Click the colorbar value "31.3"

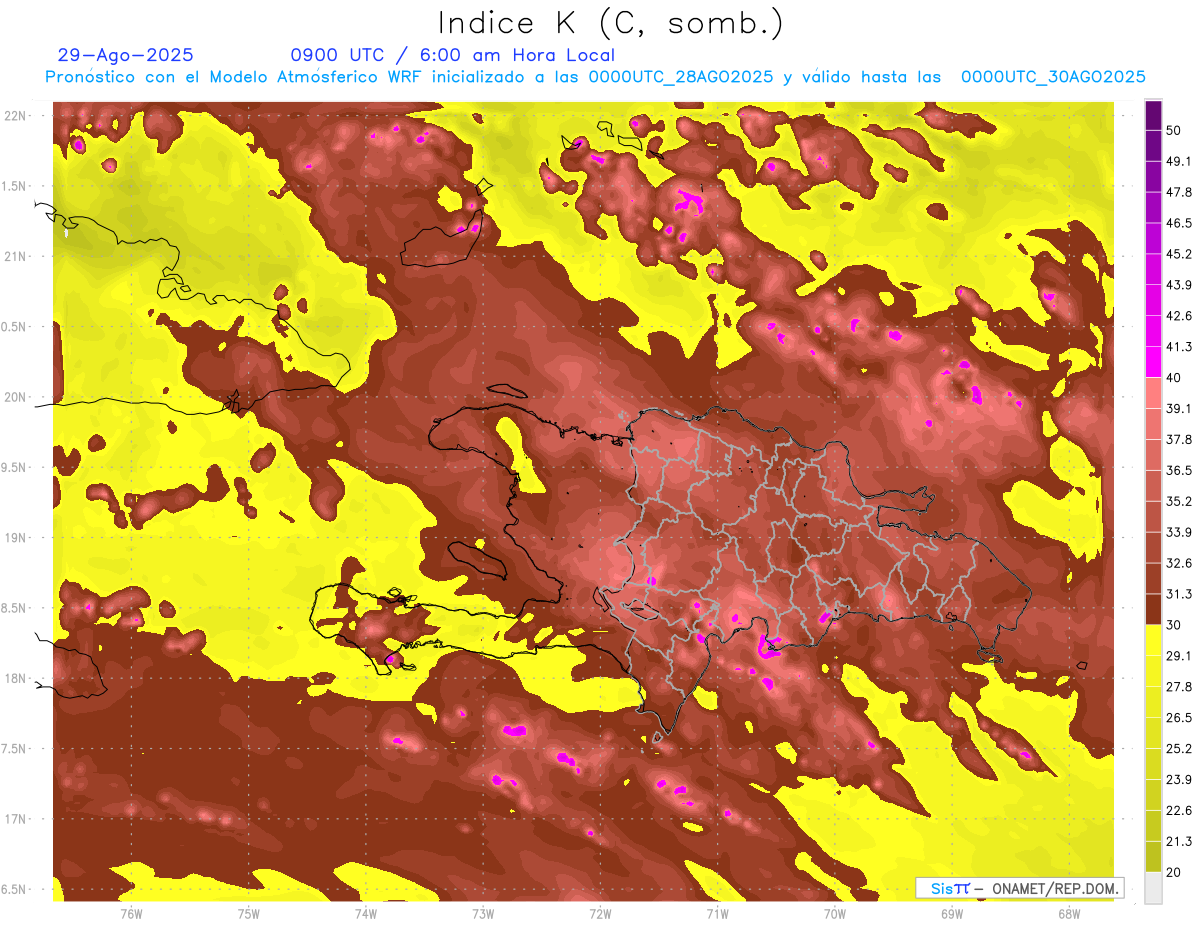pos(1179,594)
